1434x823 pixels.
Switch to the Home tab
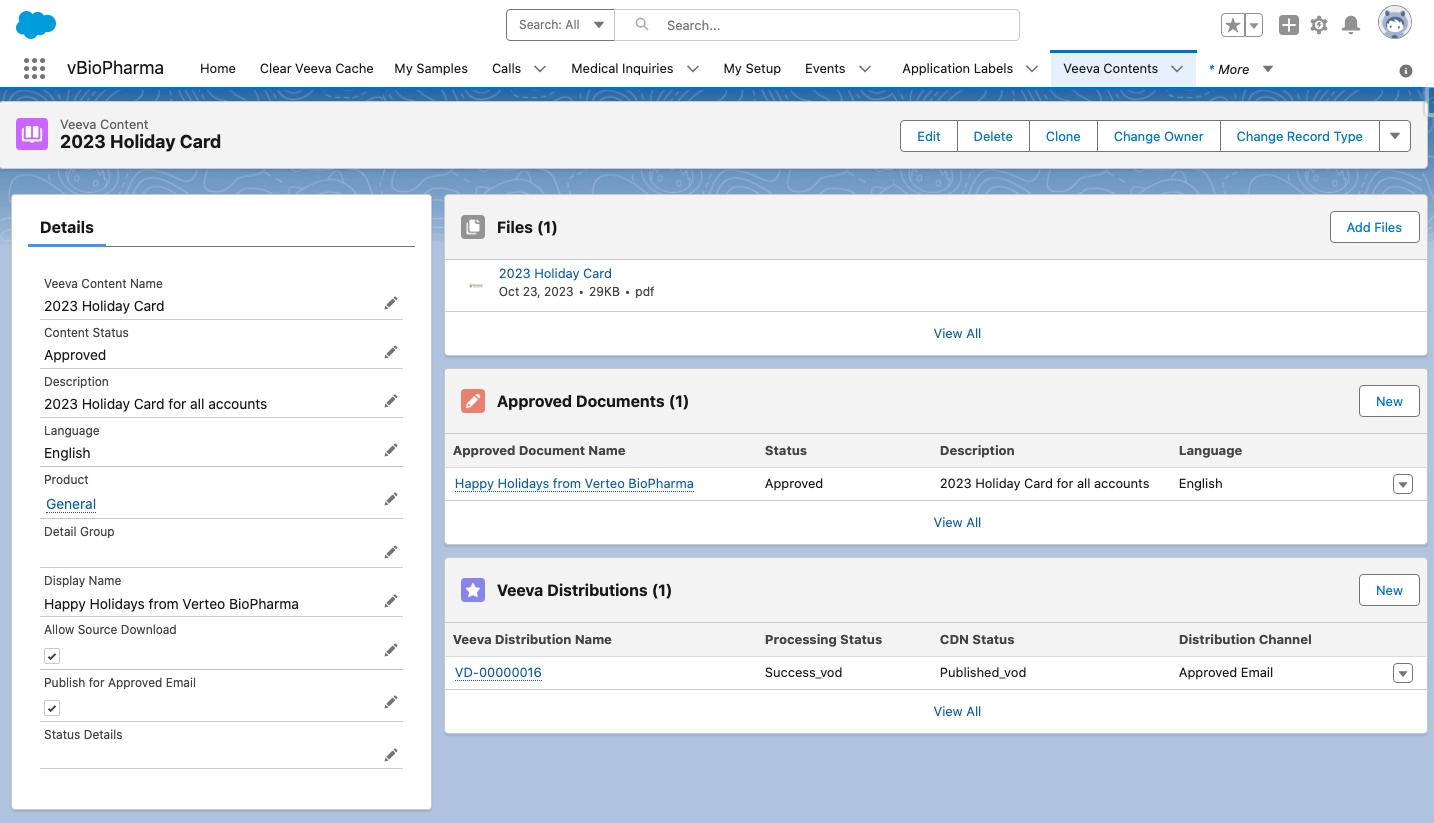coord(217,68)
